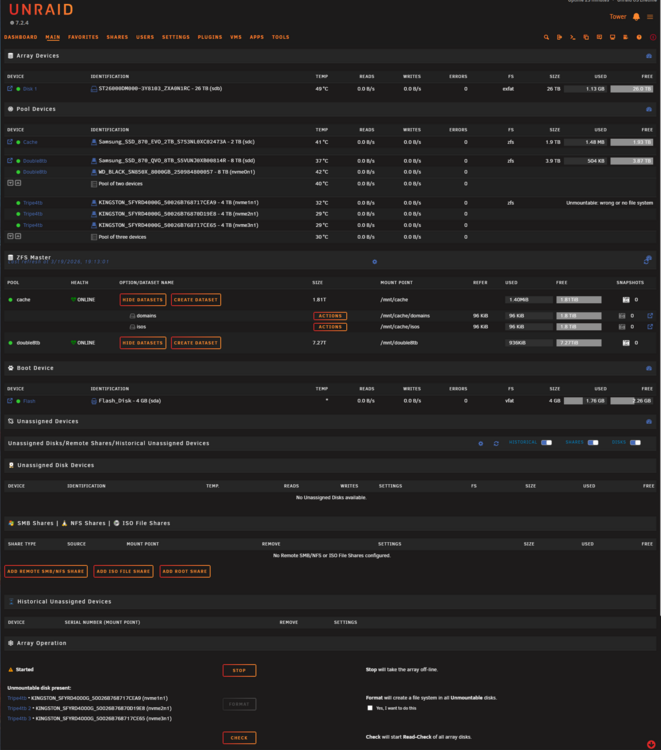Open the Cache device link in Pool Devices
The image size is (661, 750).
pos(30,142)
